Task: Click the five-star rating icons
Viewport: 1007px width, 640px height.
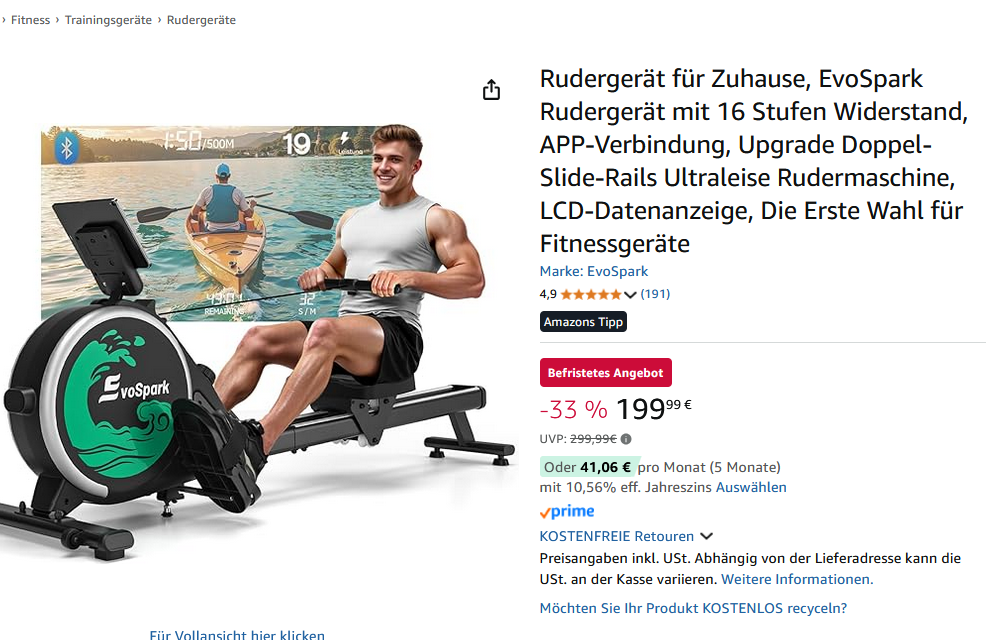Action: [591, 295]
